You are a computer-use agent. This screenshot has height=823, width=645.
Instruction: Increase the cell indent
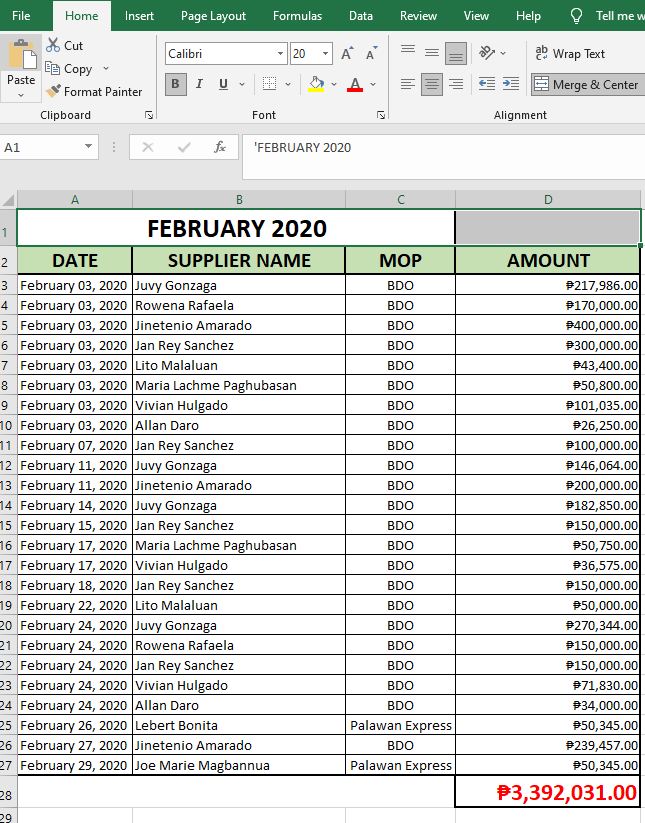coord(511,84)
